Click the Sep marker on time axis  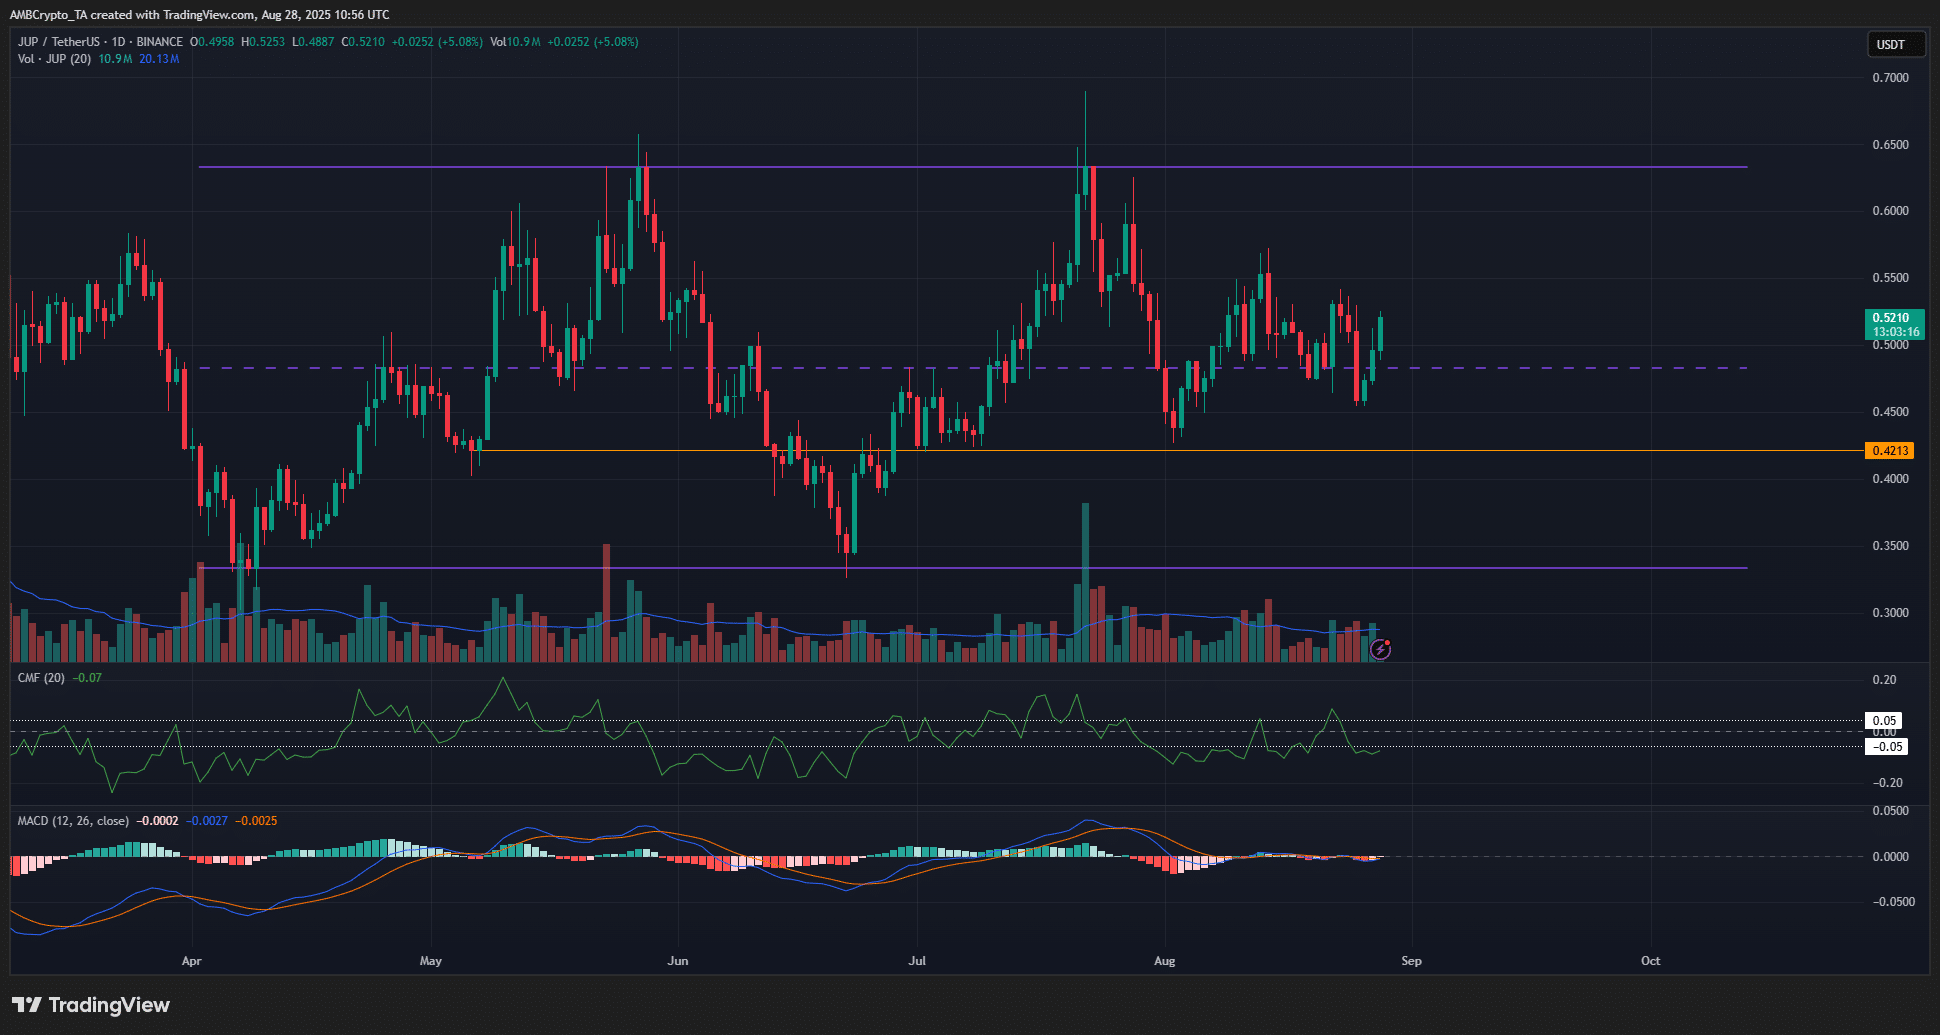point(1411,961)
